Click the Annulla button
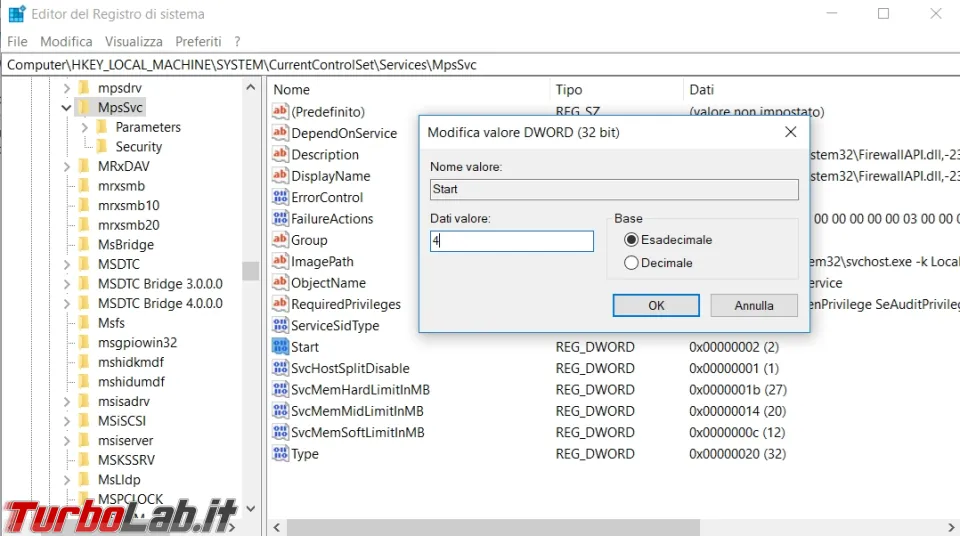 click(x=754, y=305)
